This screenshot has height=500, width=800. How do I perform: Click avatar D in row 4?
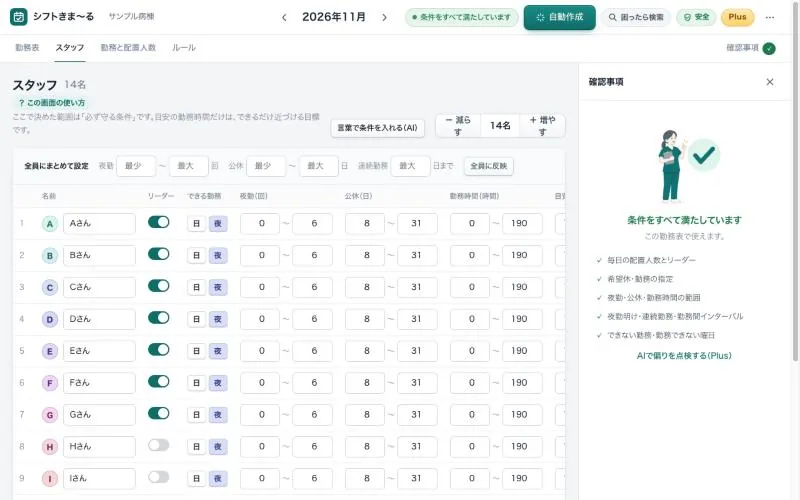[x=49, y=319]
